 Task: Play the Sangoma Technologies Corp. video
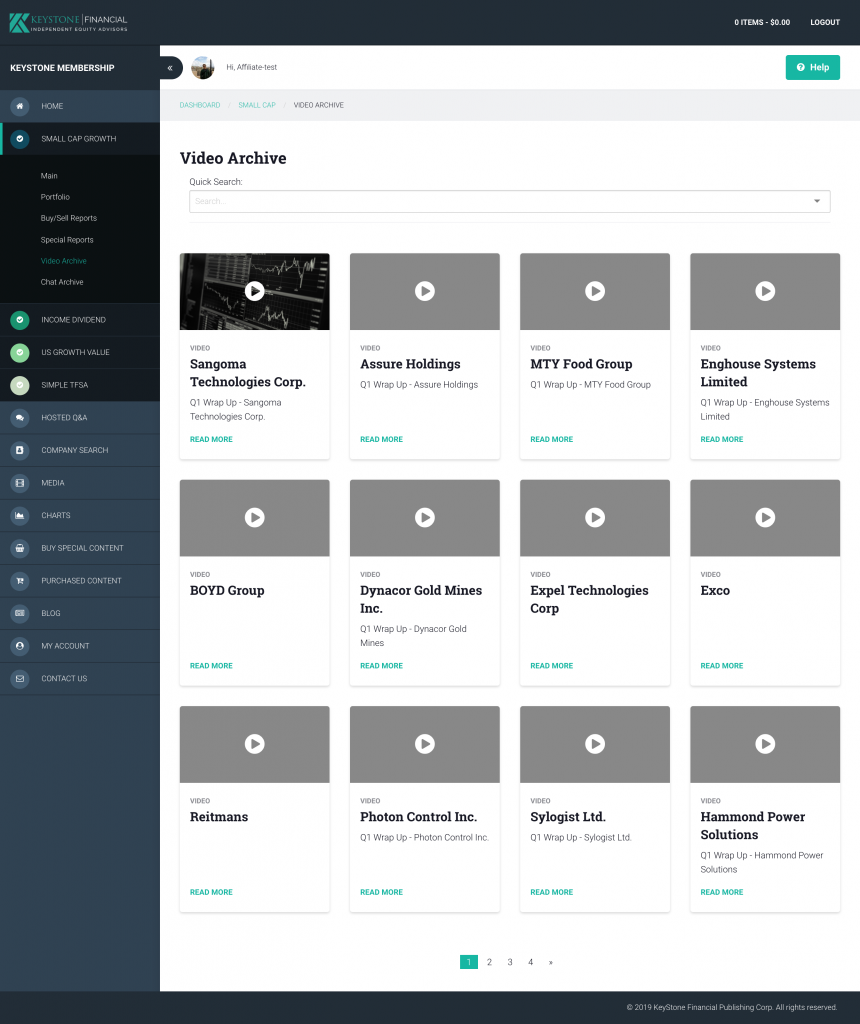pos(255,291)
